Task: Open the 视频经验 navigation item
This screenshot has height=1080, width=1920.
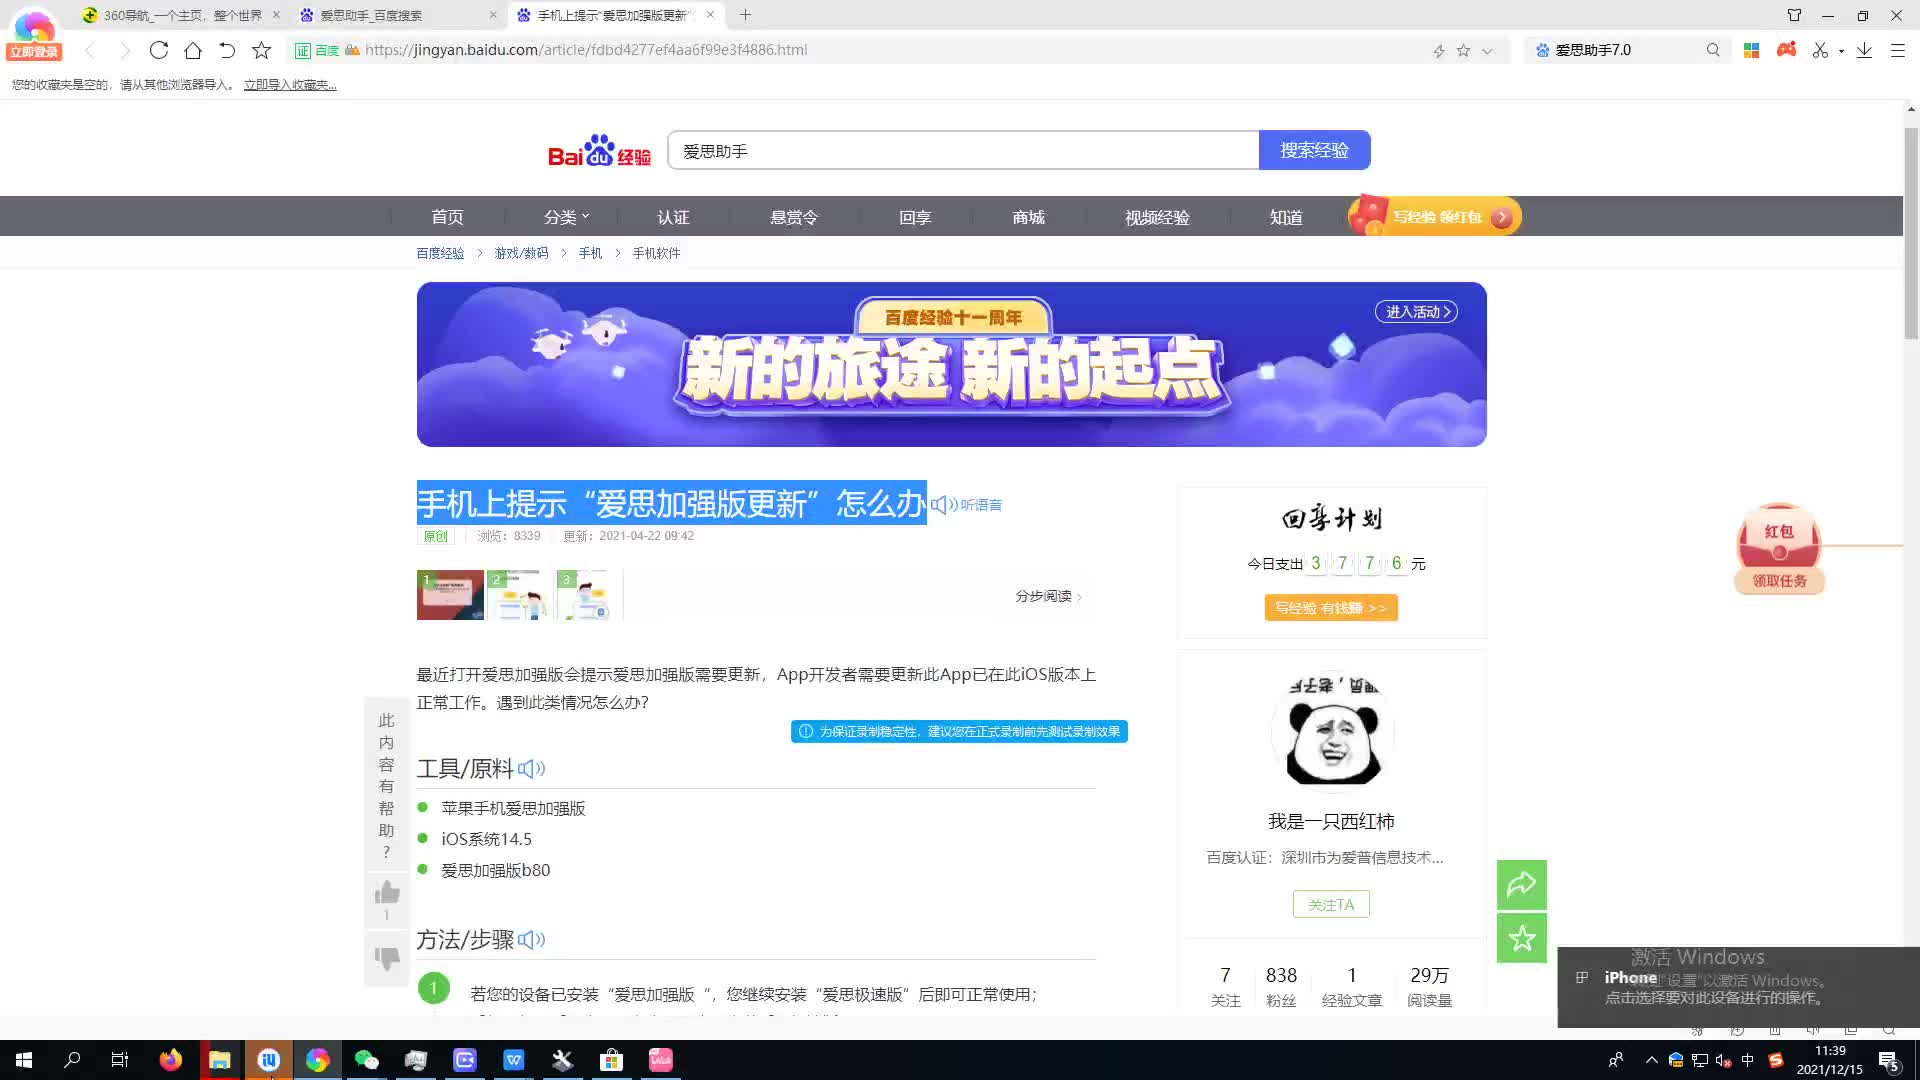Action: (1157, 217)
